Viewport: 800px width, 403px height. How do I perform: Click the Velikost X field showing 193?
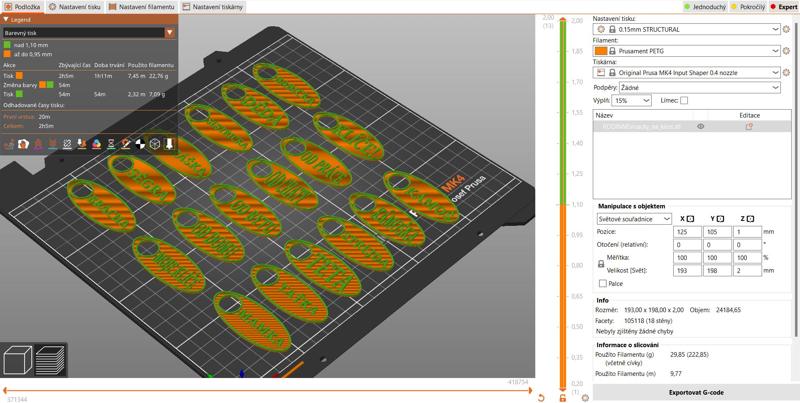[687, 271]
